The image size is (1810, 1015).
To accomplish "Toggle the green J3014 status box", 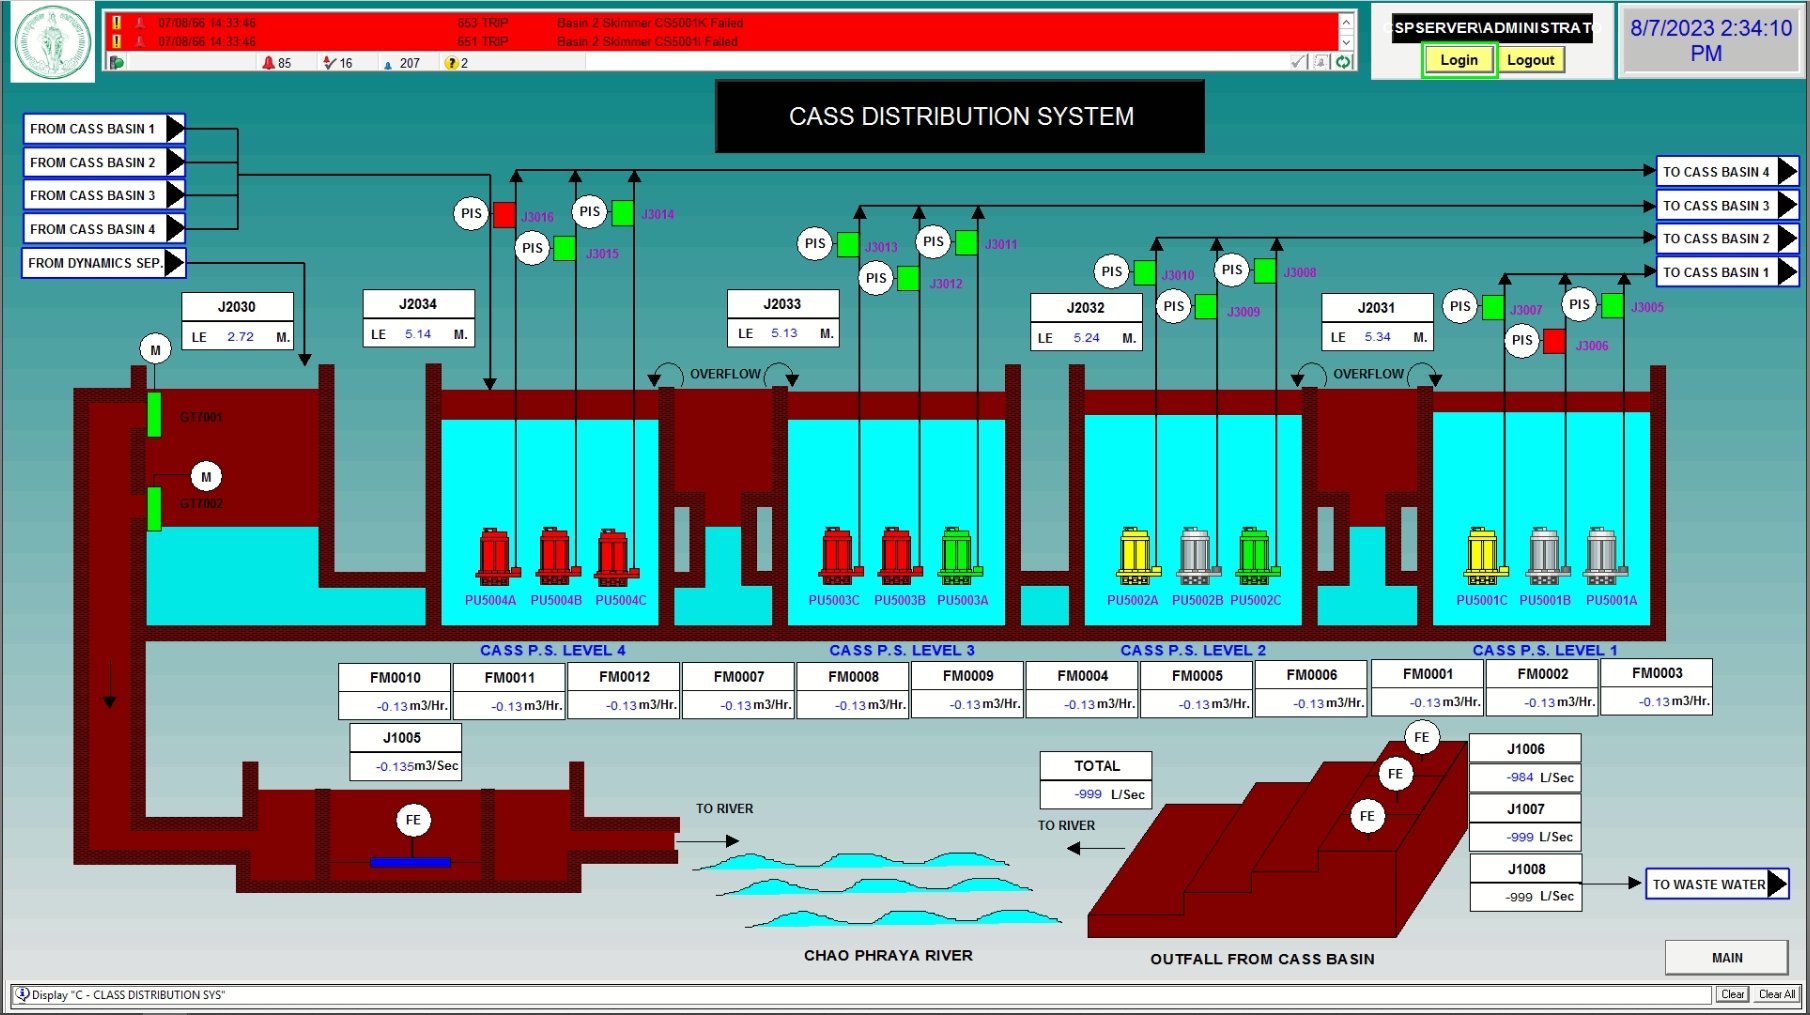I will pyautogui.click(x=622, y=213).
